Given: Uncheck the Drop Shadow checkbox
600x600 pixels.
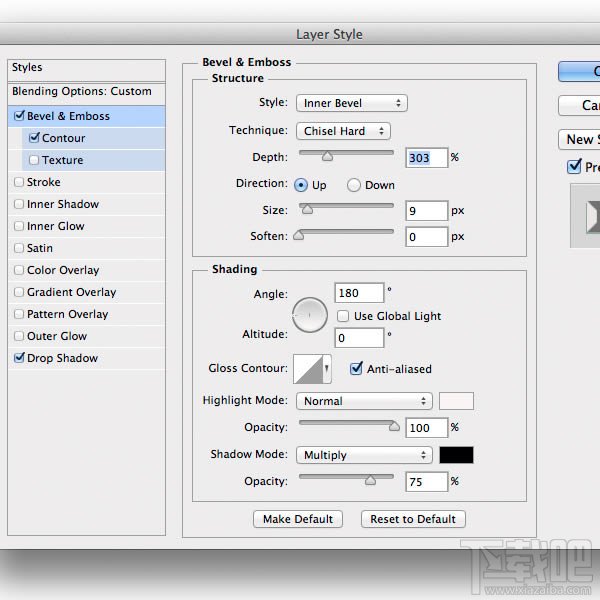Looking at the screenshot, I should (19, 358).
